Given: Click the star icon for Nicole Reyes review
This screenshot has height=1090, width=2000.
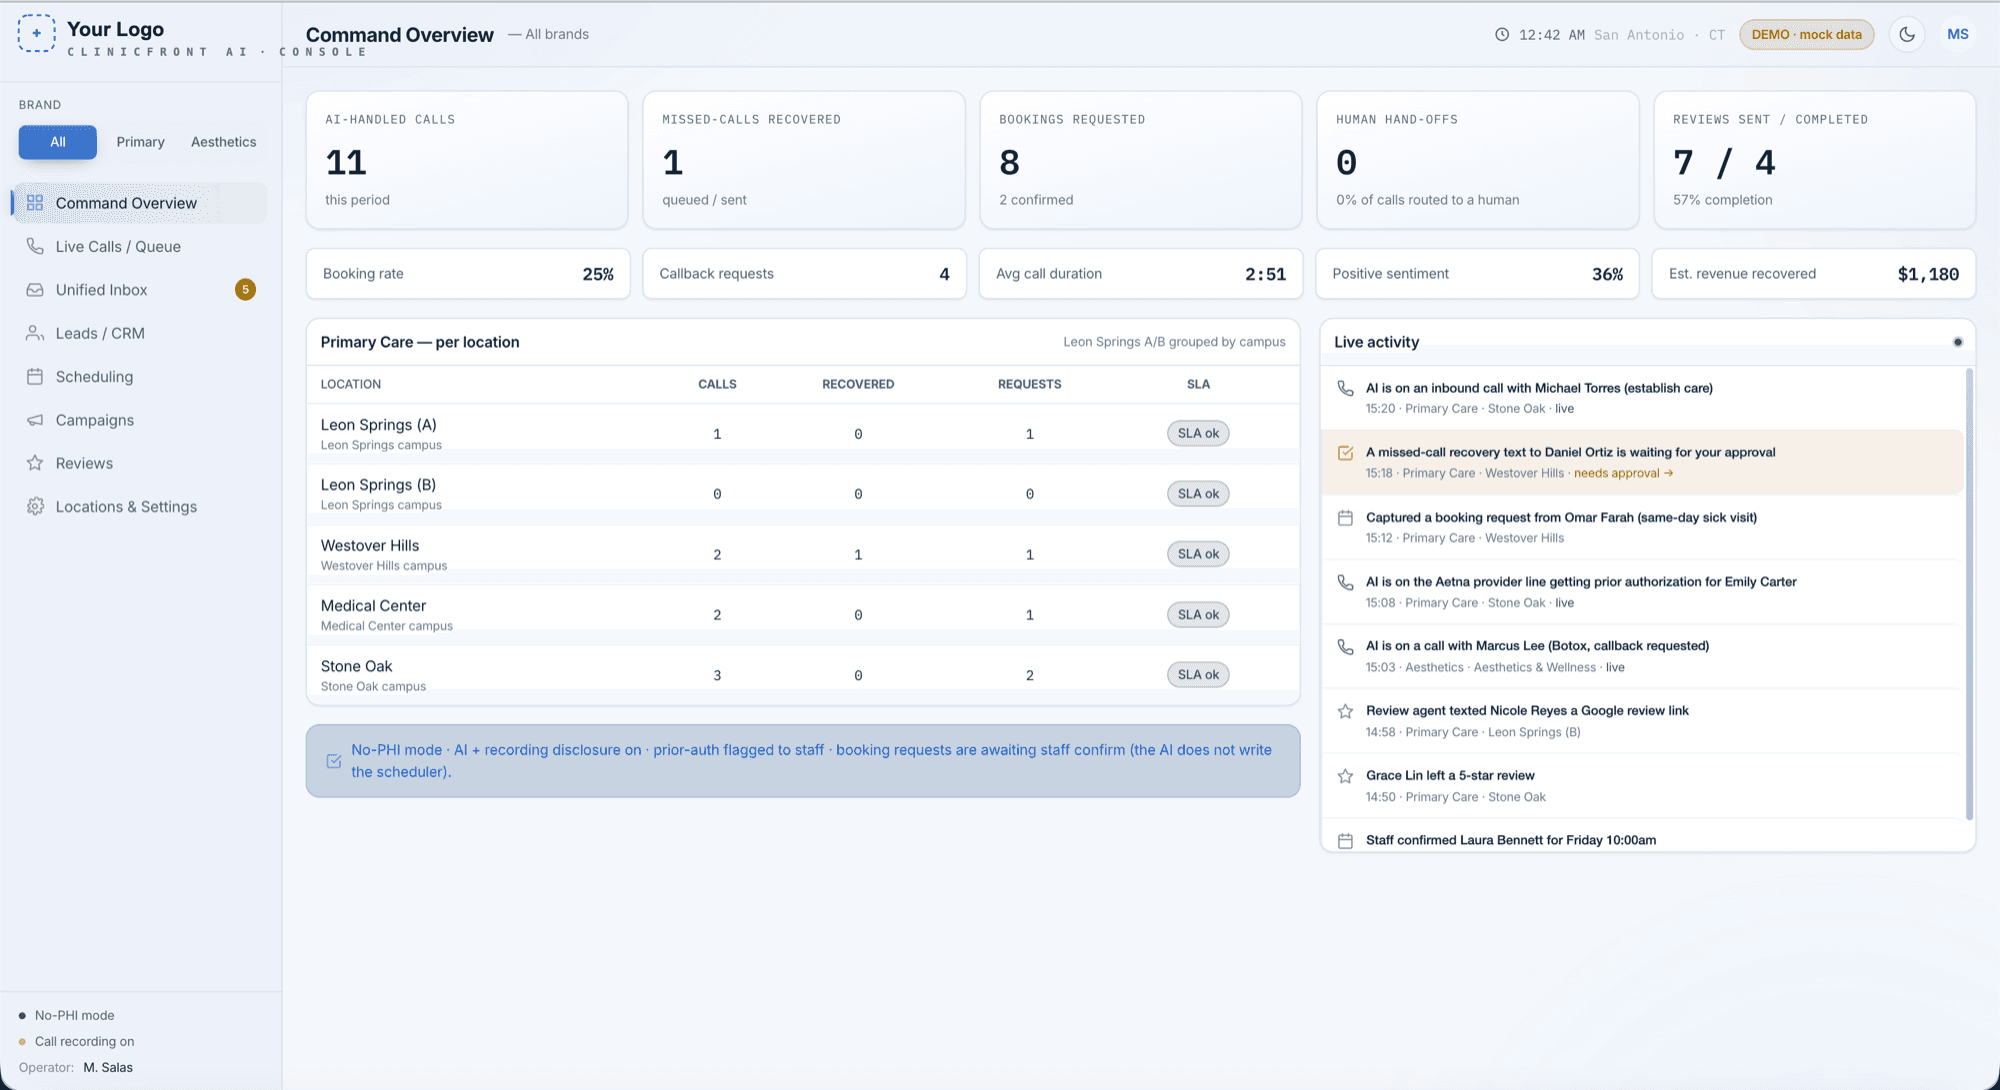Looking at the screenshot, I should (x=1346, y=711).
